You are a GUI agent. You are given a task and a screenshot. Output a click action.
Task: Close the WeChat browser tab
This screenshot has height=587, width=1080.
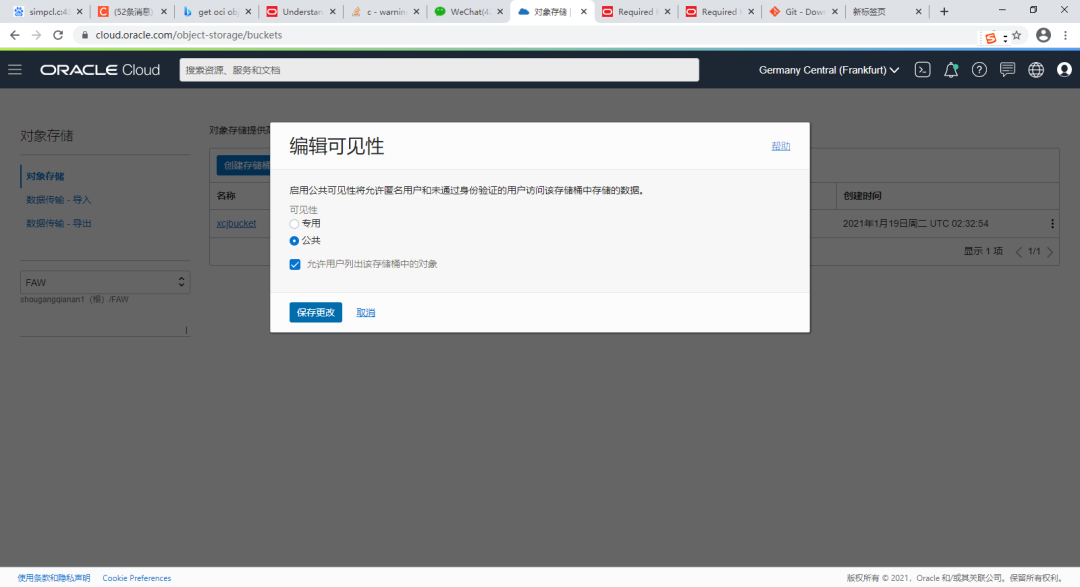(x=500, y=12)
